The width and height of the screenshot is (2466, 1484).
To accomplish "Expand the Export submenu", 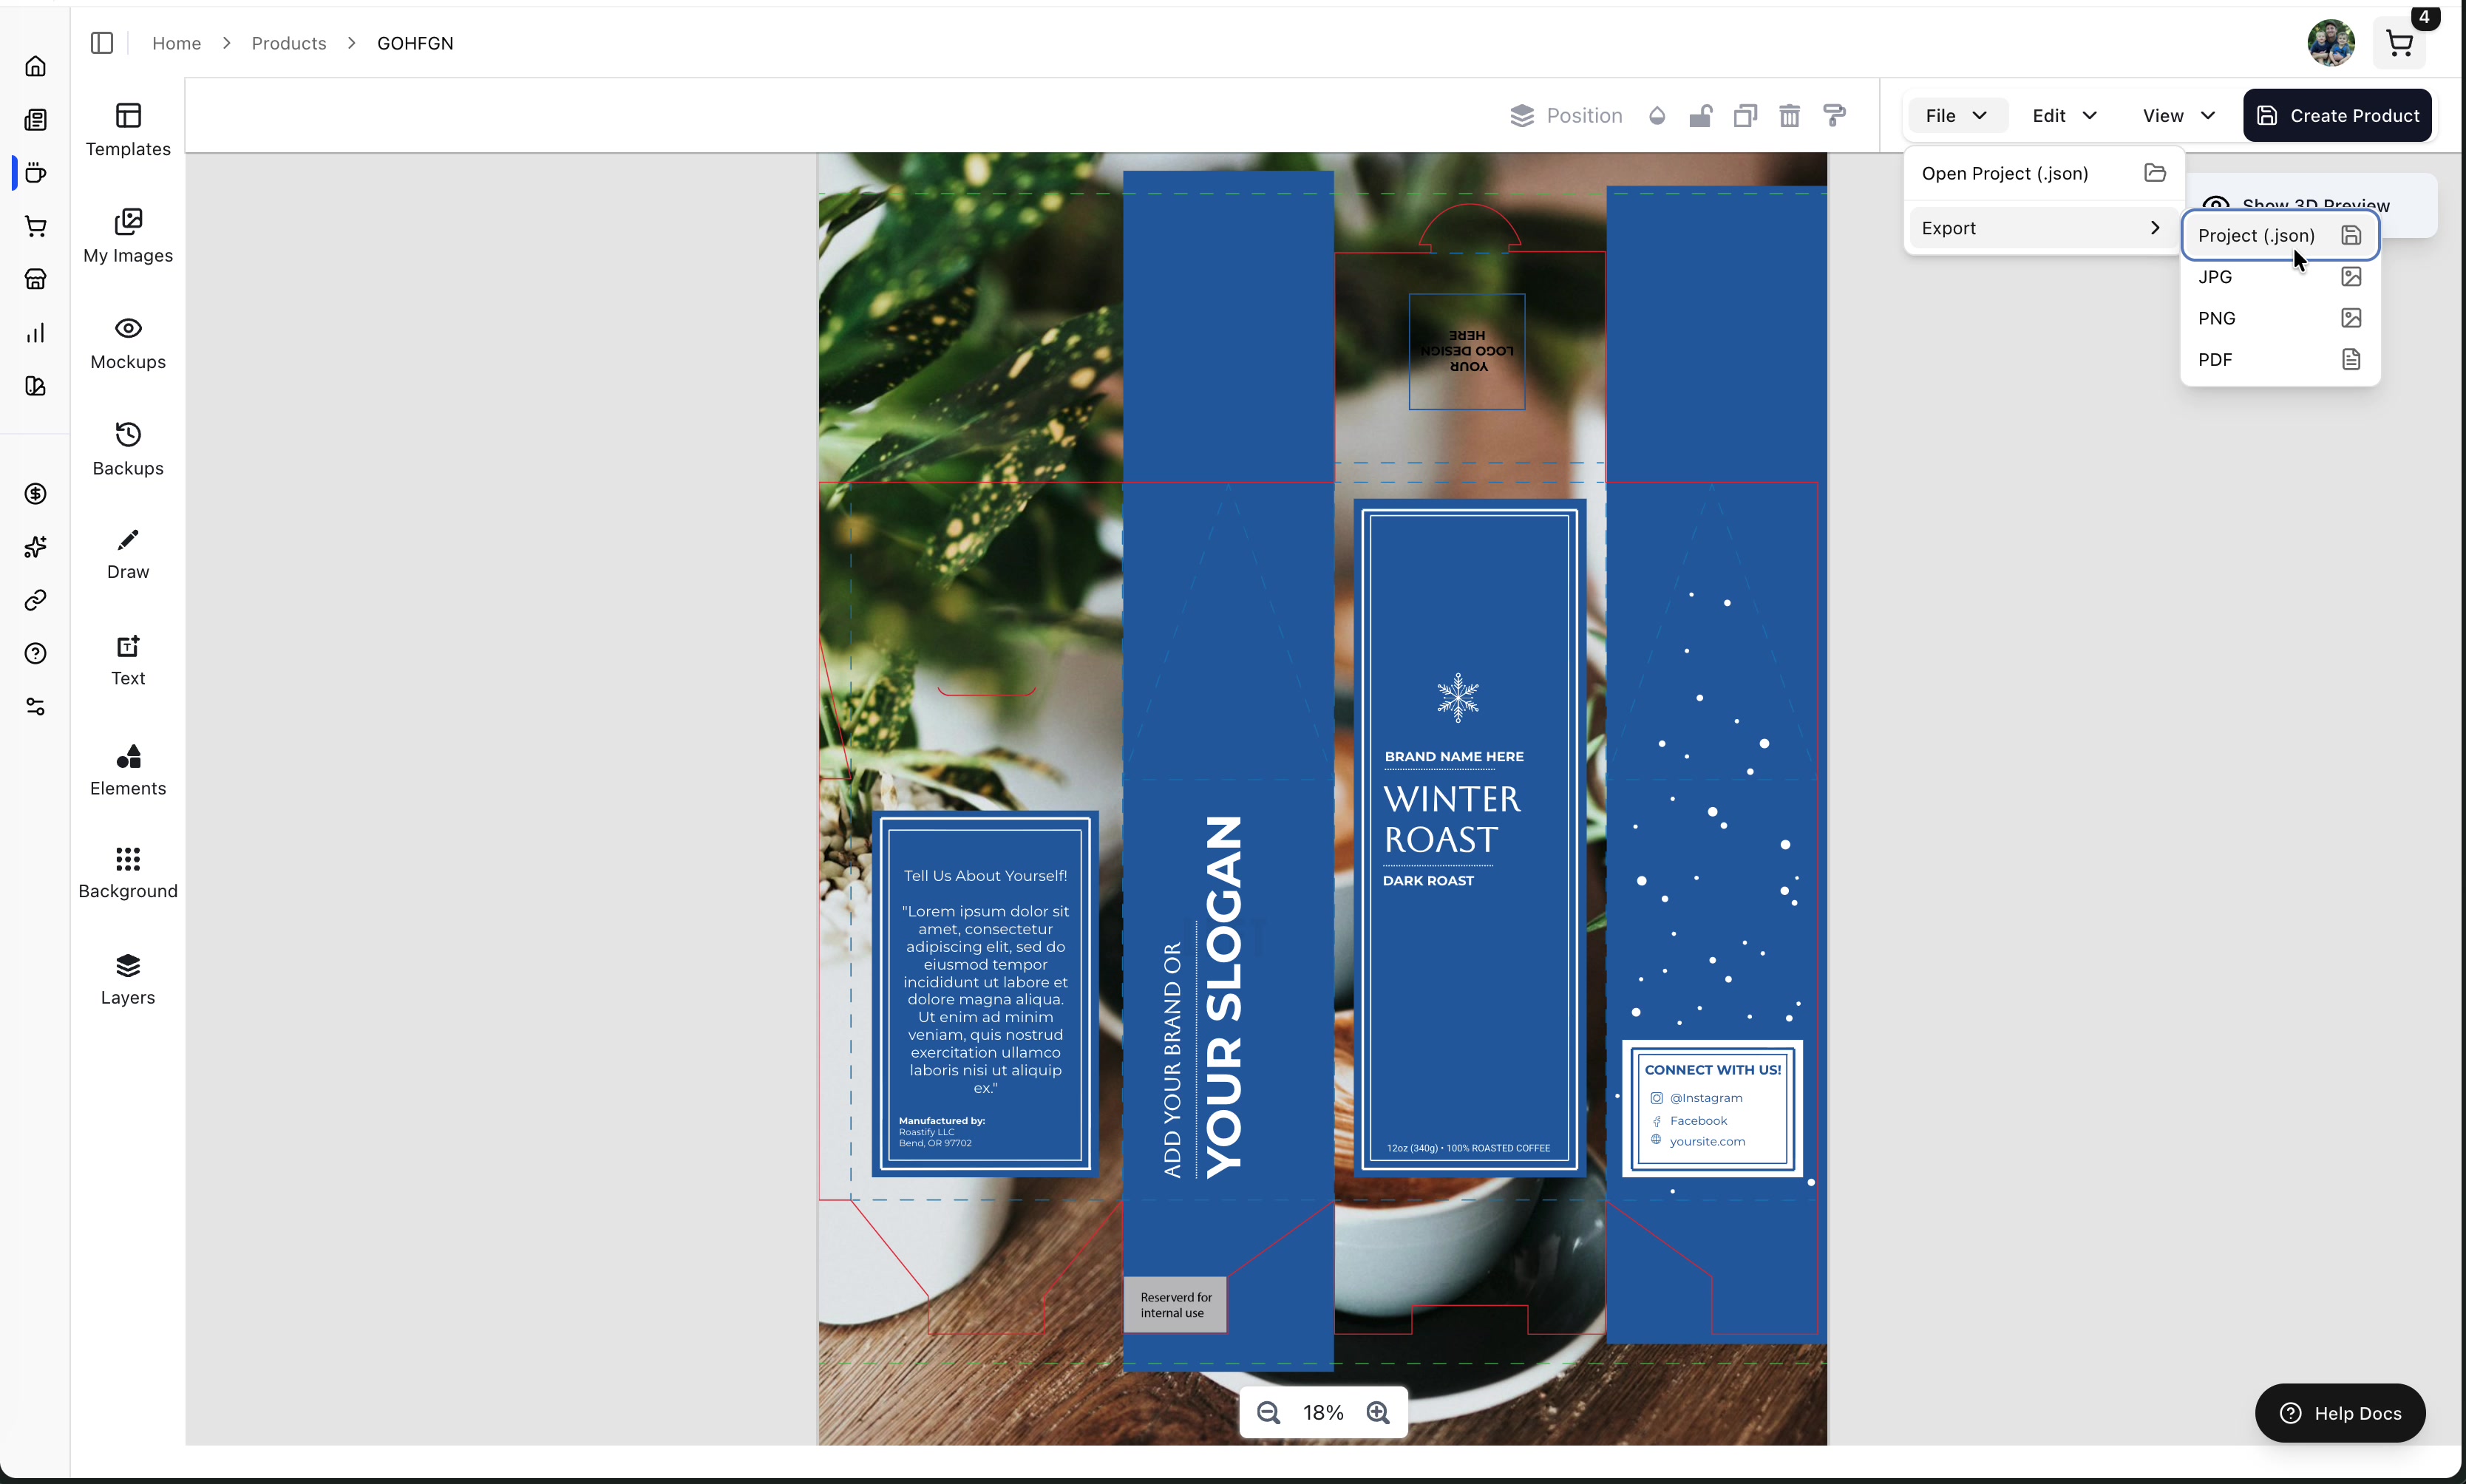I will point(2040,228).
